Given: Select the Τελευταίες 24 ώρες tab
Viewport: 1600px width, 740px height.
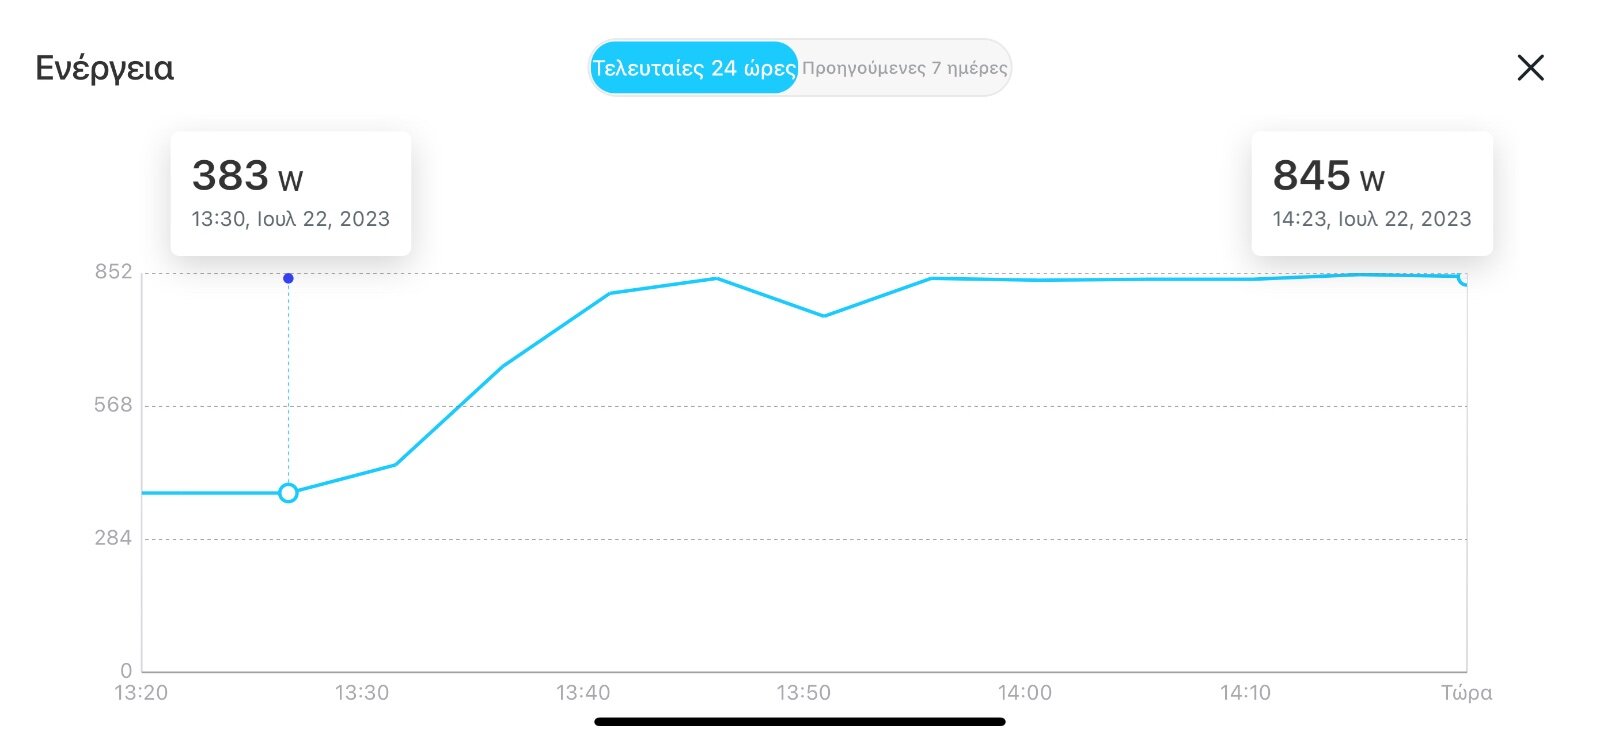Looking at the screenshot, I should tap(694, 68).
